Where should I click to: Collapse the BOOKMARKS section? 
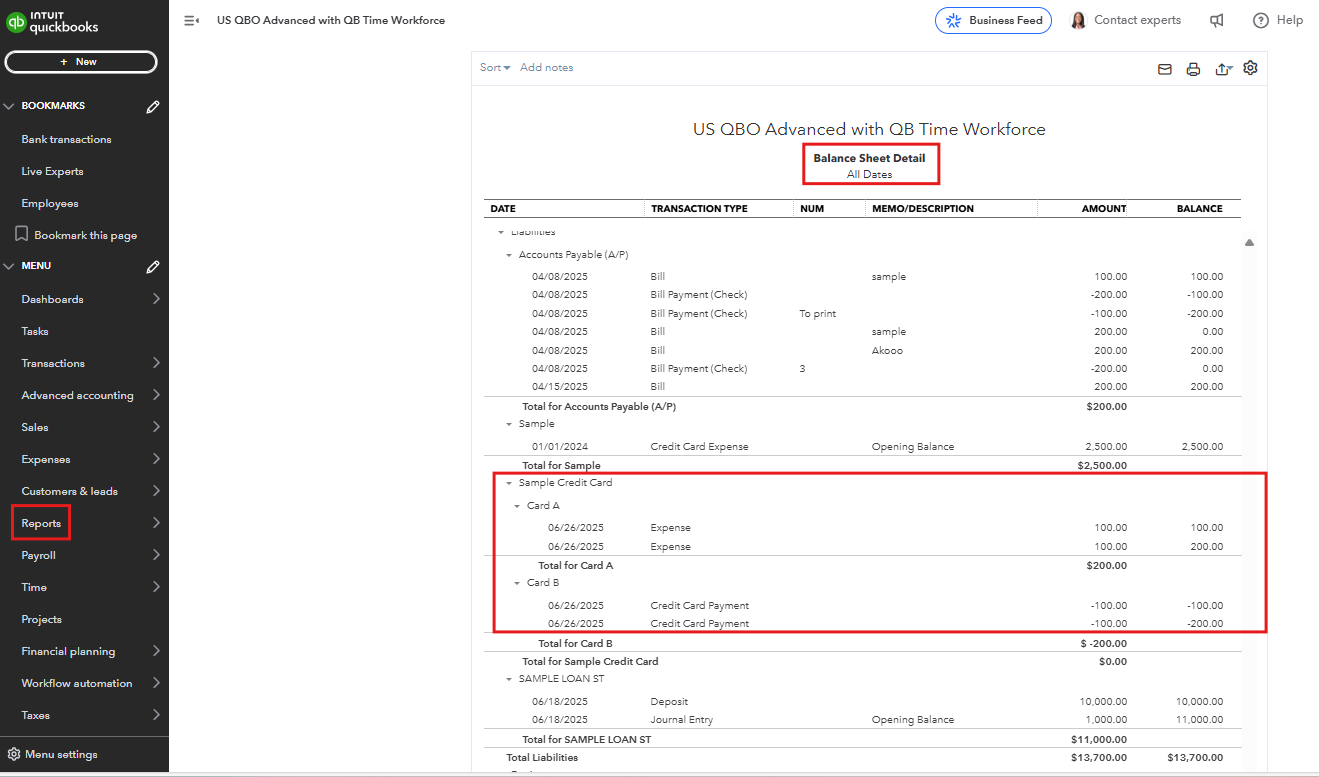[x=9, y=106]
